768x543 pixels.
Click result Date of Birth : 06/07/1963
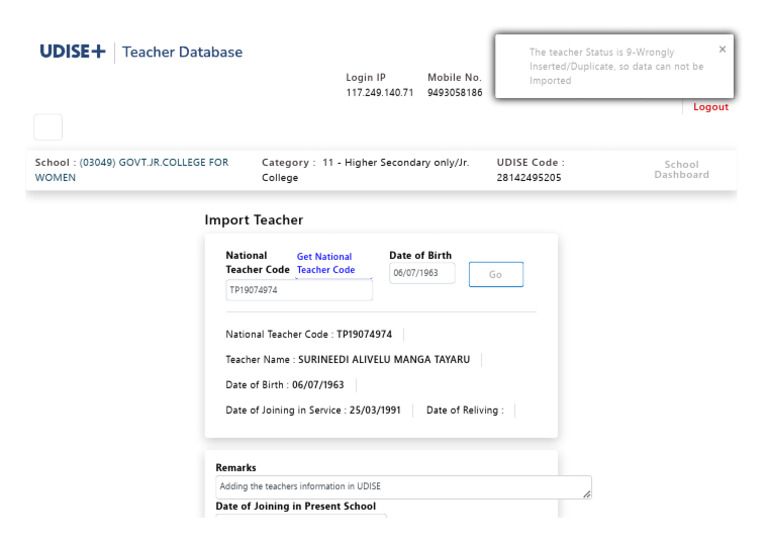point(285,385)
